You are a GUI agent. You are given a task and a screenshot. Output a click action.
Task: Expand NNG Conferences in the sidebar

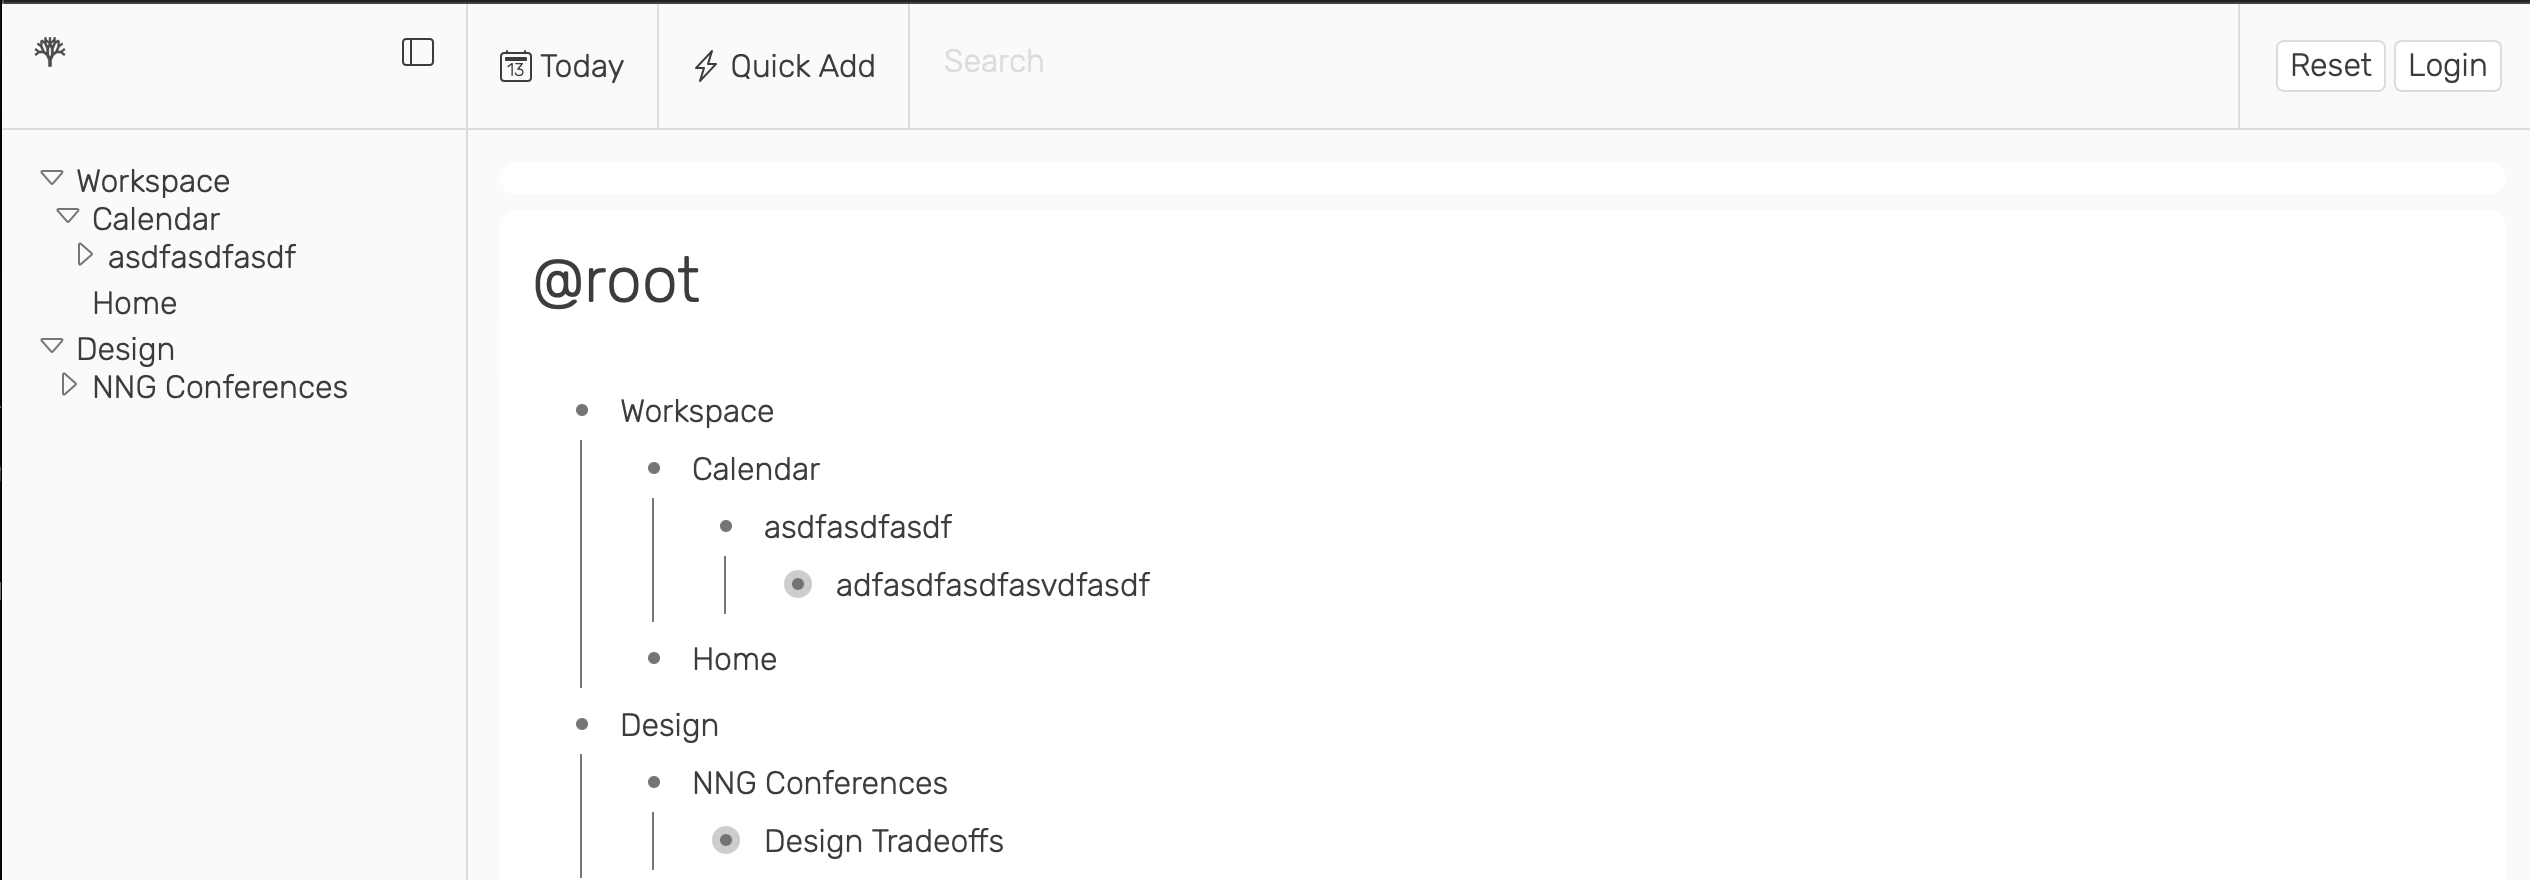(x=69, y=385)
